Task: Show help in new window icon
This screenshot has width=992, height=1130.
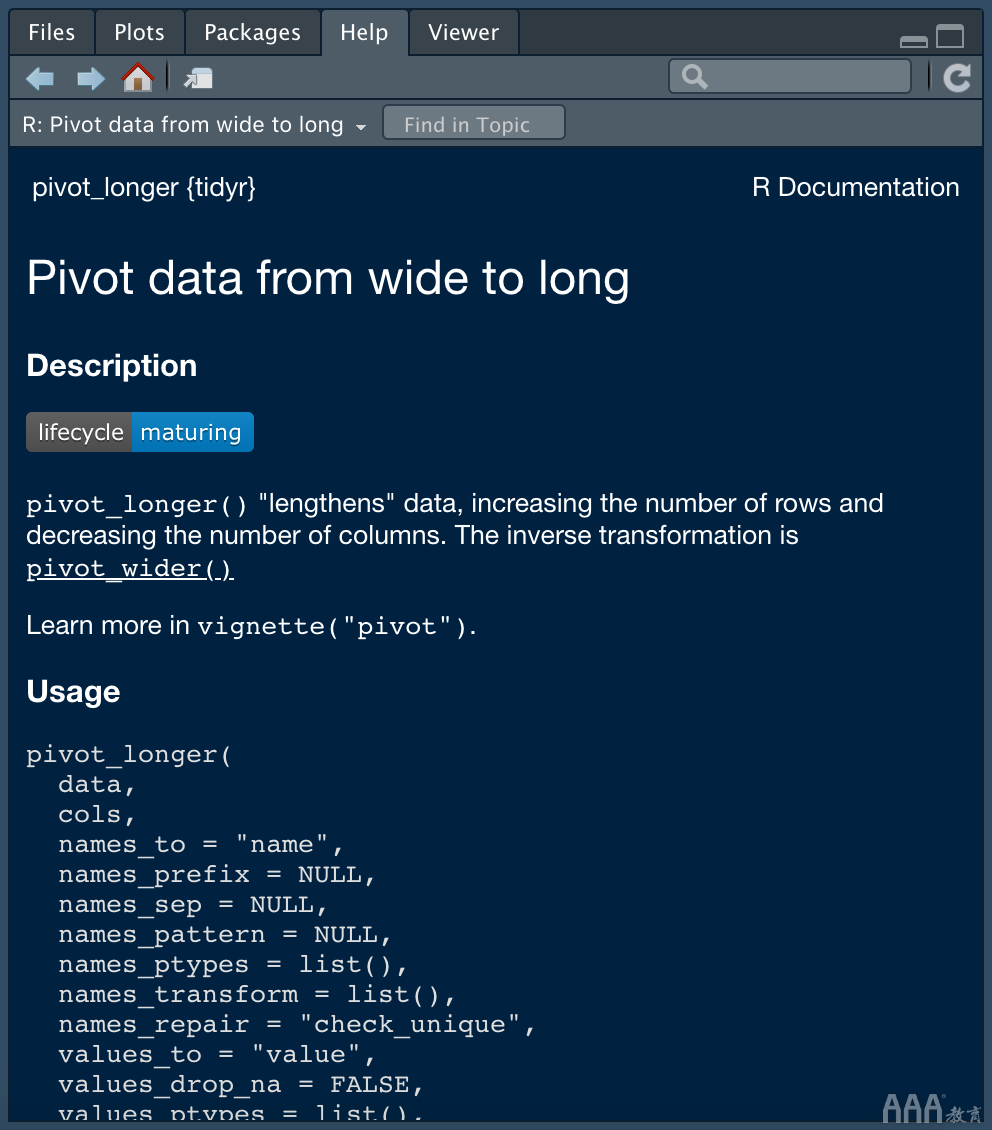Action: [x=198, y=78]
